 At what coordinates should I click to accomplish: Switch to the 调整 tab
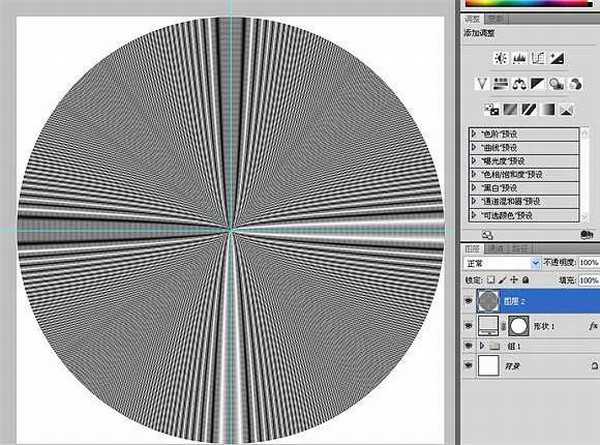point(474,19)
